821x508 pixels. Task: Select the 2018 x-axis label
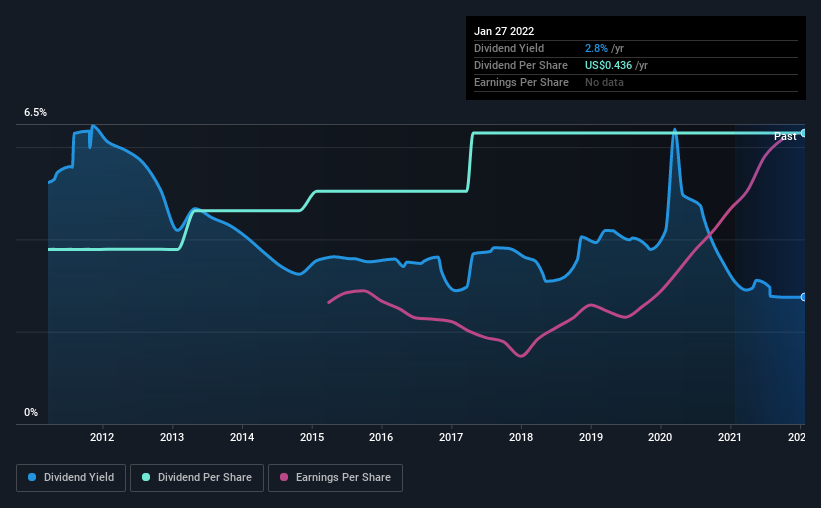coord(521,437)
